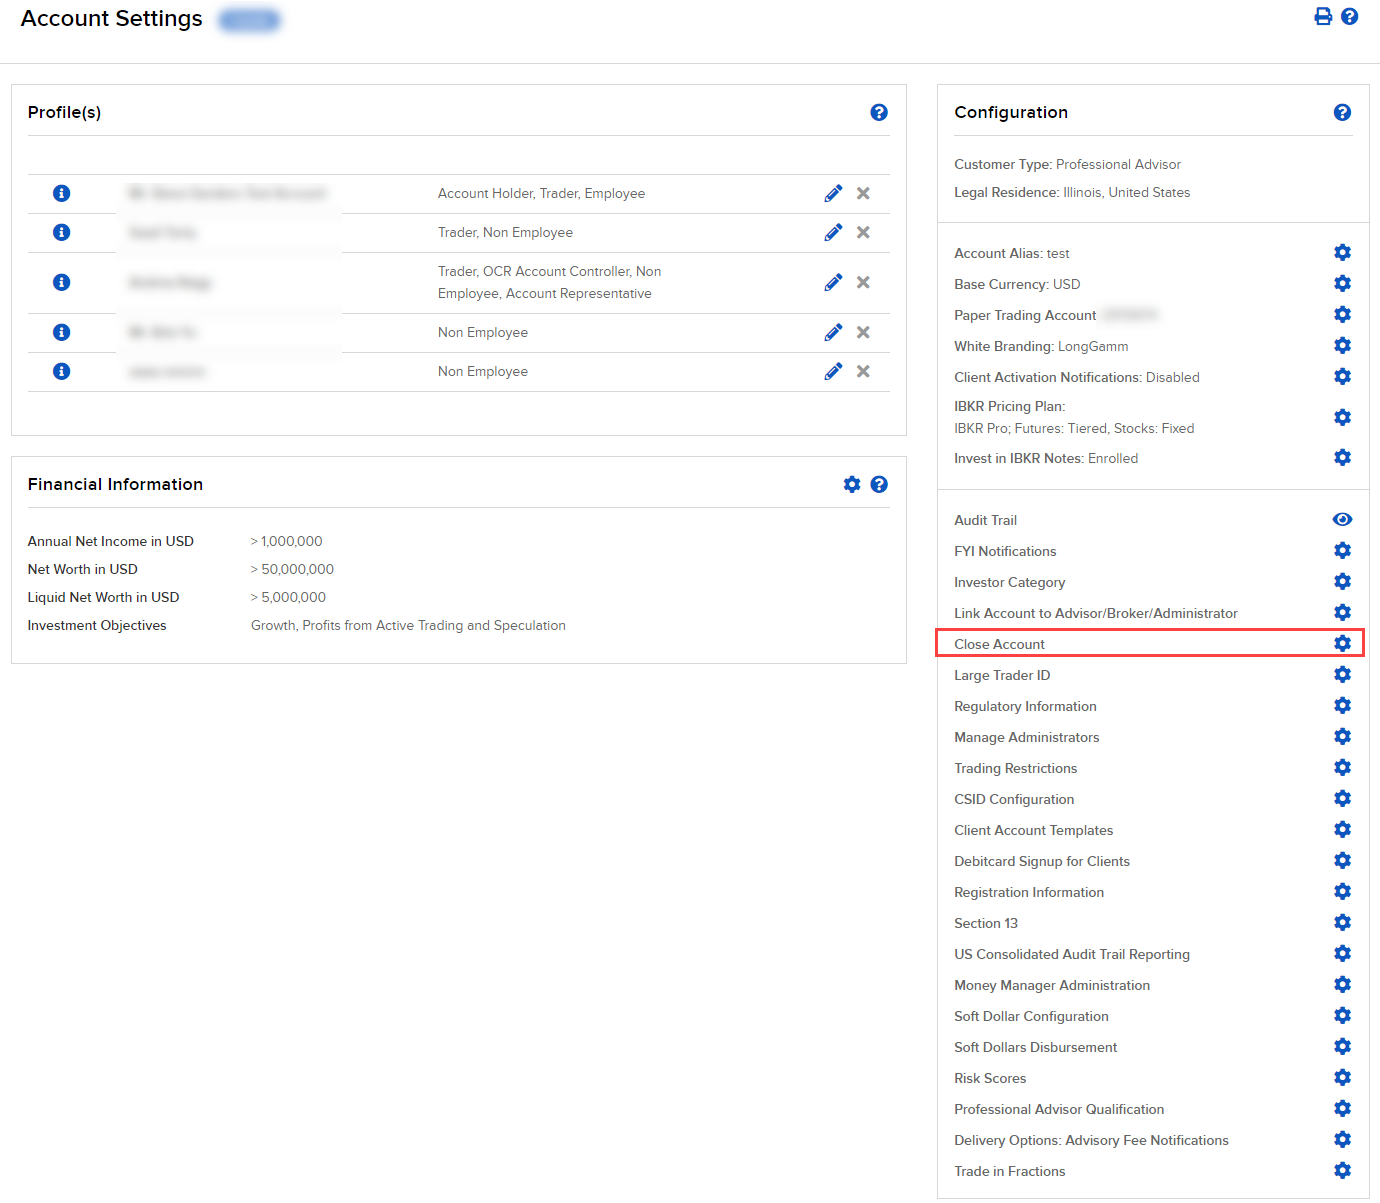
Task: Open the Configuration panel help icon
Action: [1342, 112]
